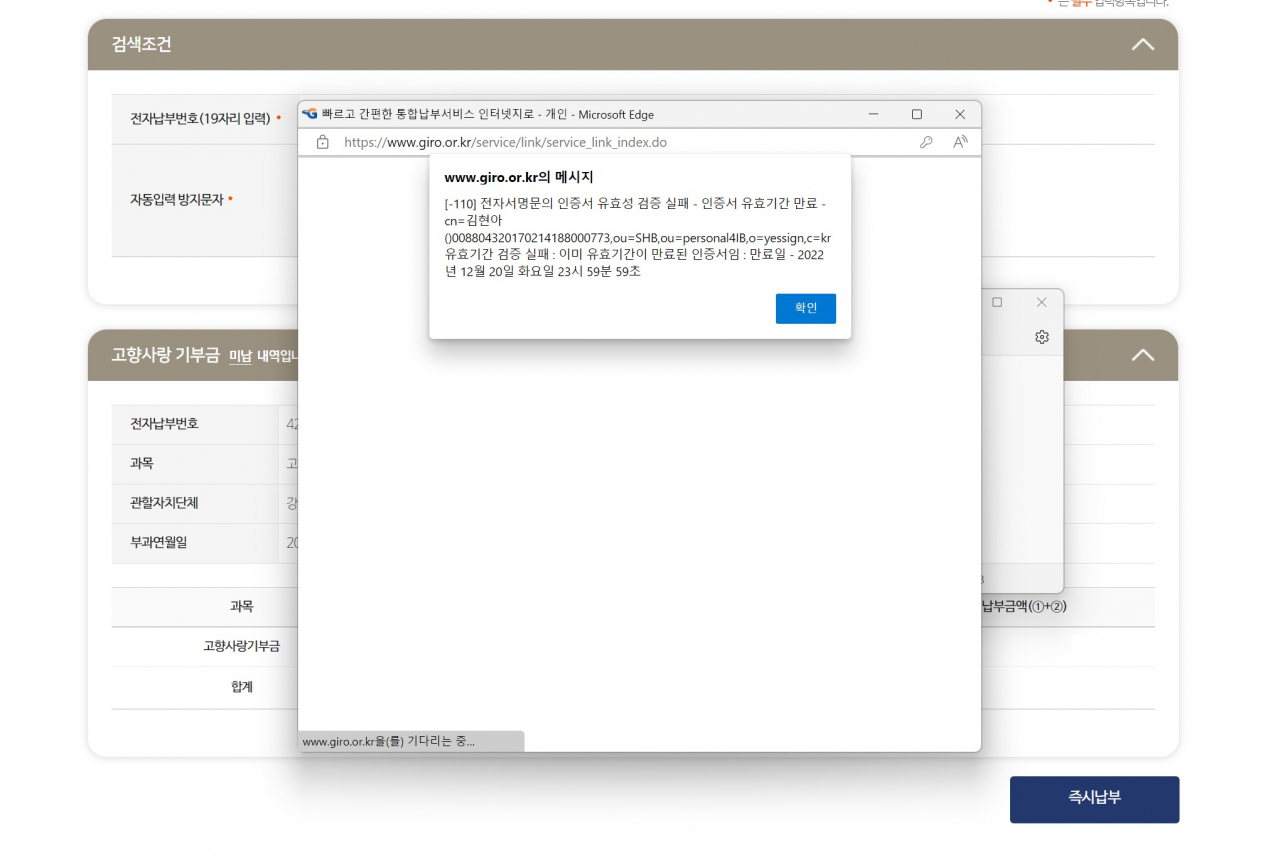
Task: Select the 자동입력 방지문자 label
Action: [x=176, y=199]
